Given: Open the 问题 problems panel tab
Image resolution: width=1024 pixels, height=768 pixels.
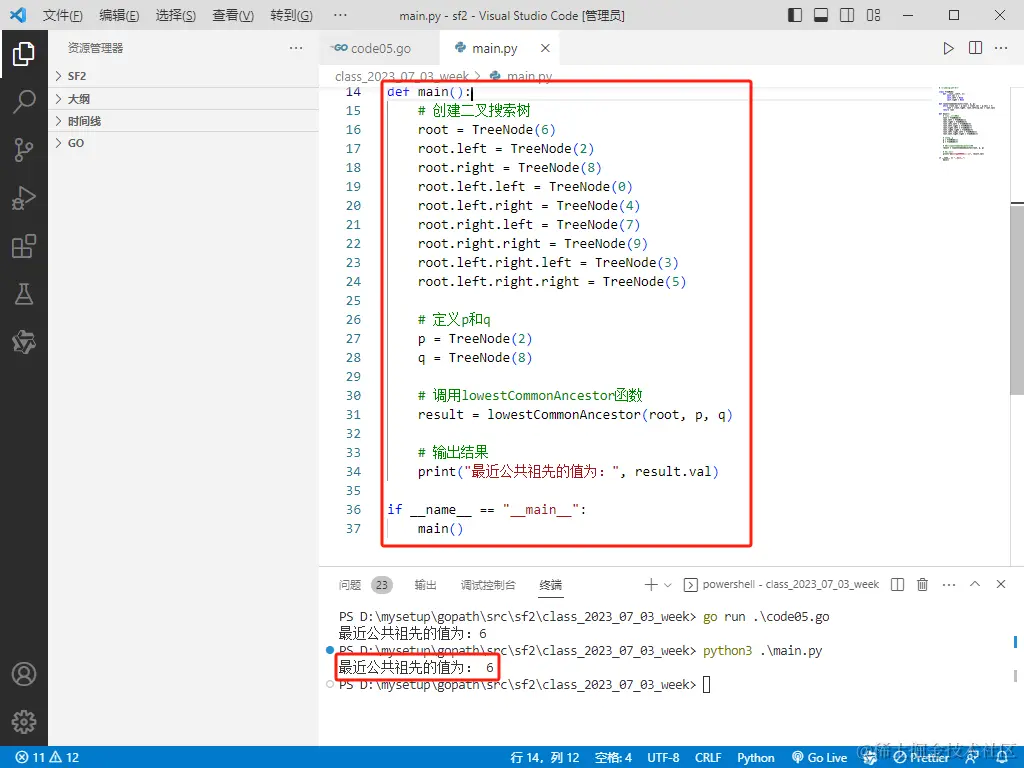Looking at the screenshot, I should click(350, 585).
